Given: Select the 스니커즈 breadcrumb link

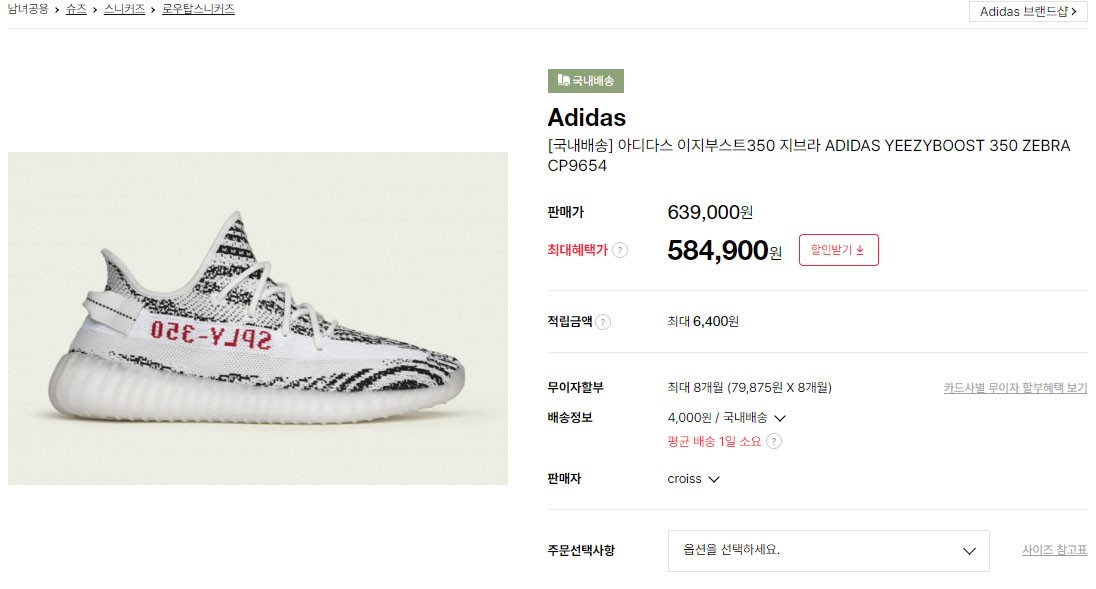Looking at the screenshot, I should [x=124, y=9].
